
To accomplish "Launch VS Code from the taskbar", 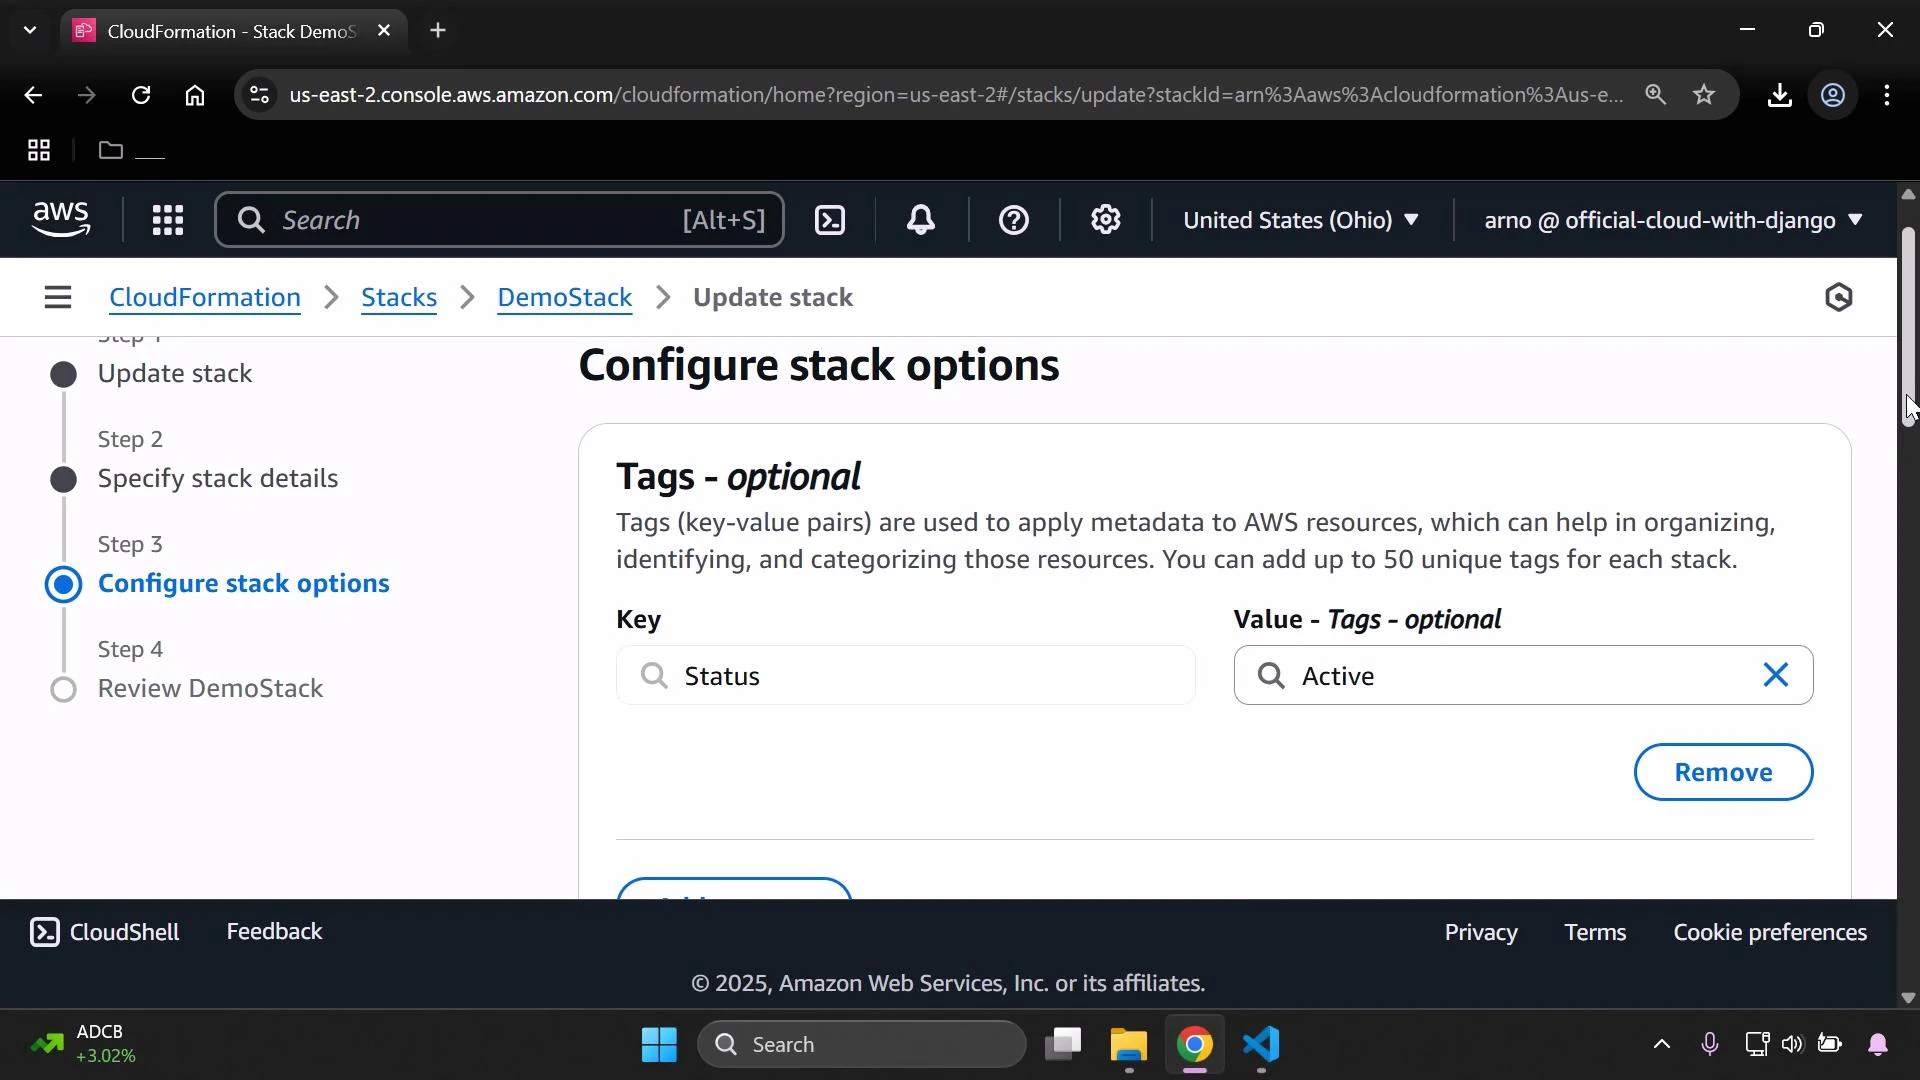I will 1261,1046.
